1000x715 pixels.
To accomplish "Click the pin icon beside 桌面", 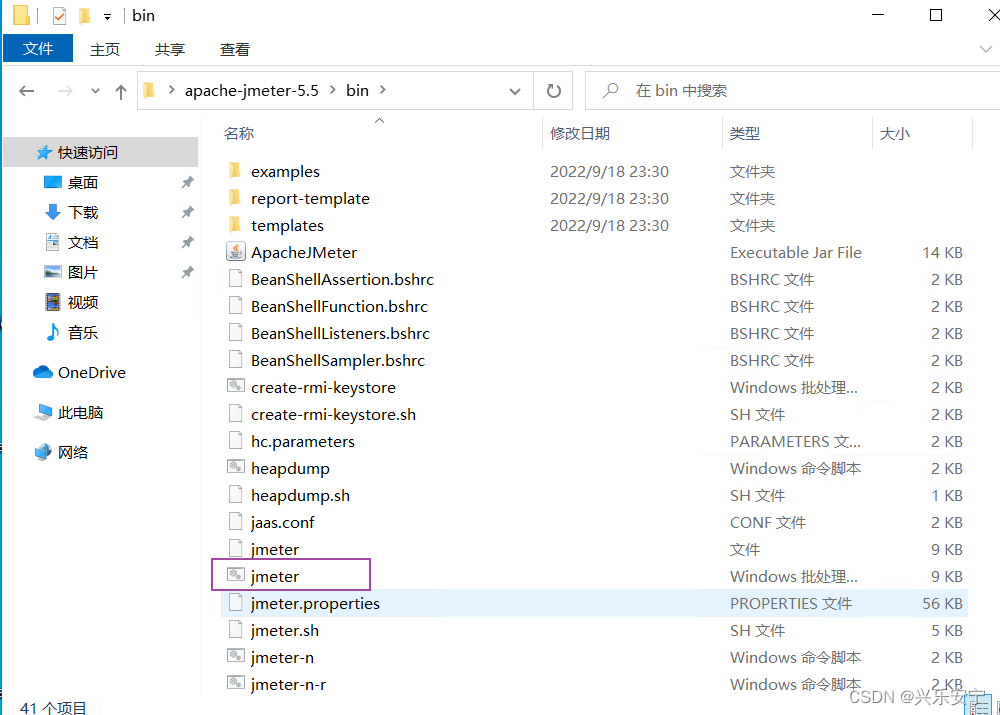I will click(x=187, y=182).
